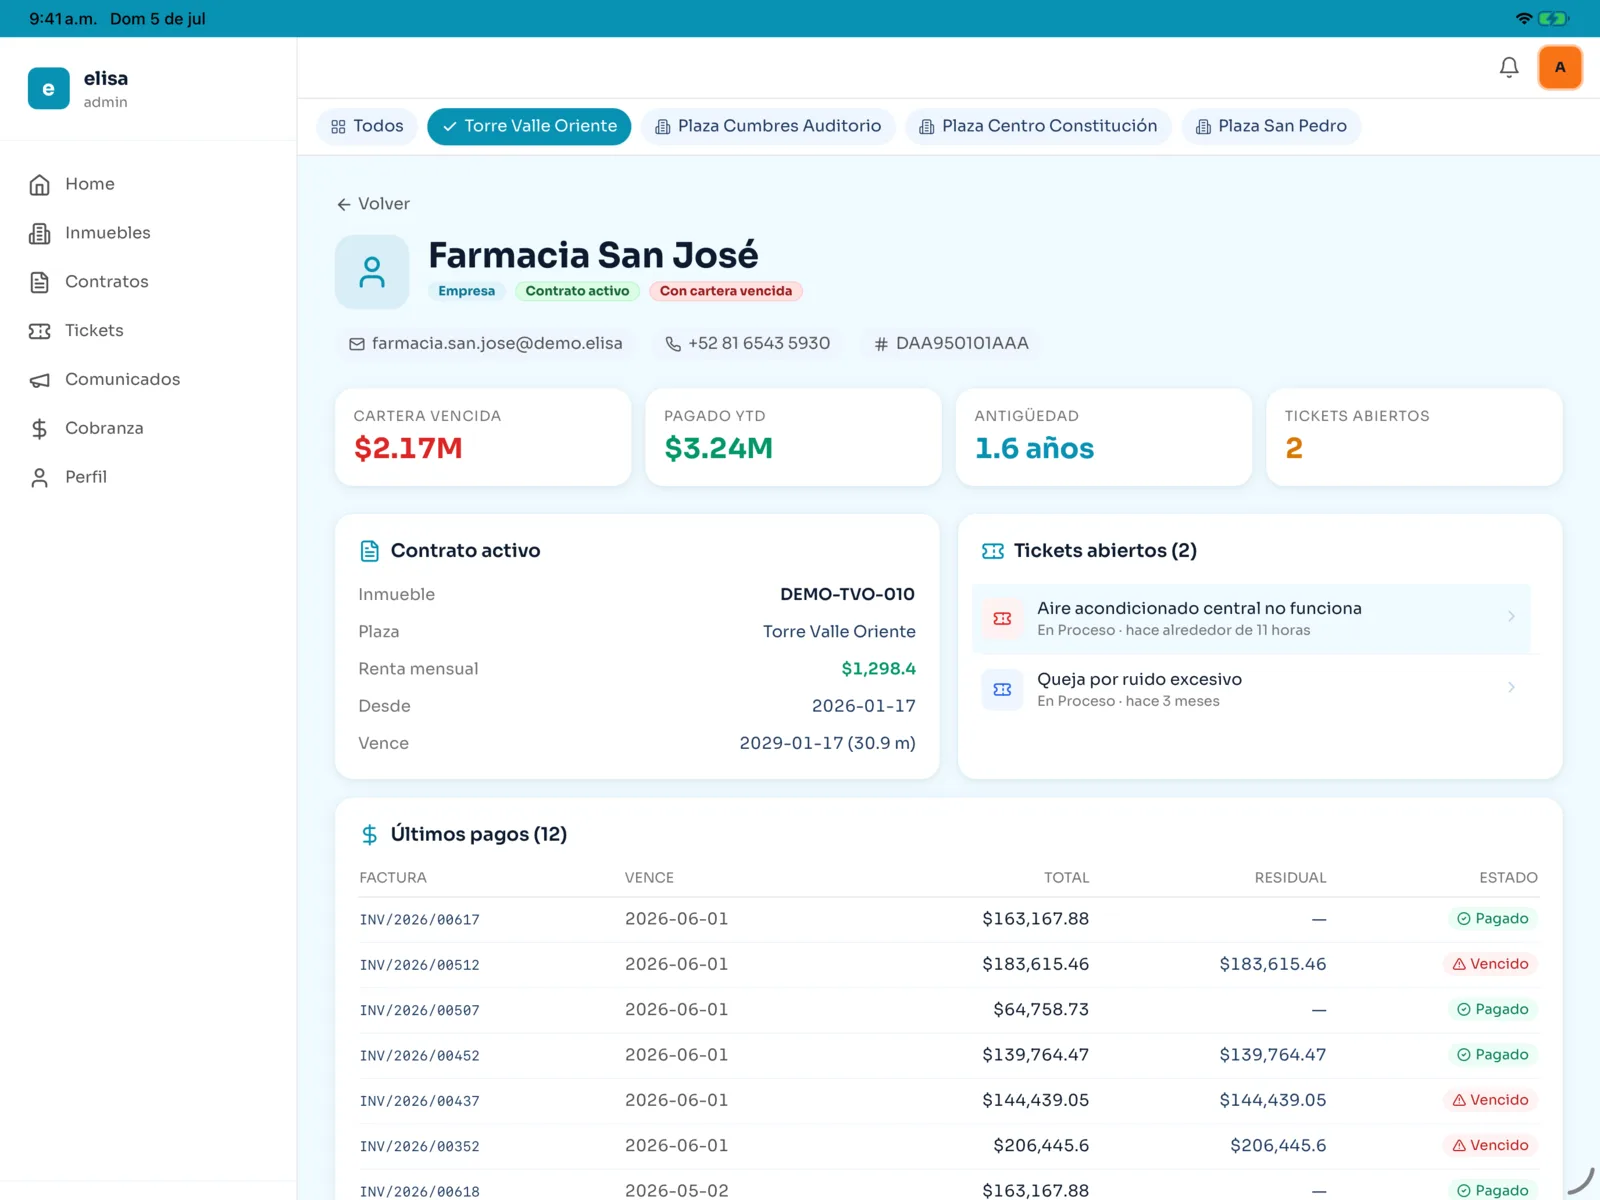This screenshot has height=1200, width=1600.
Task: Click invoice INV/2026/00617
Action: coord(420,920)
